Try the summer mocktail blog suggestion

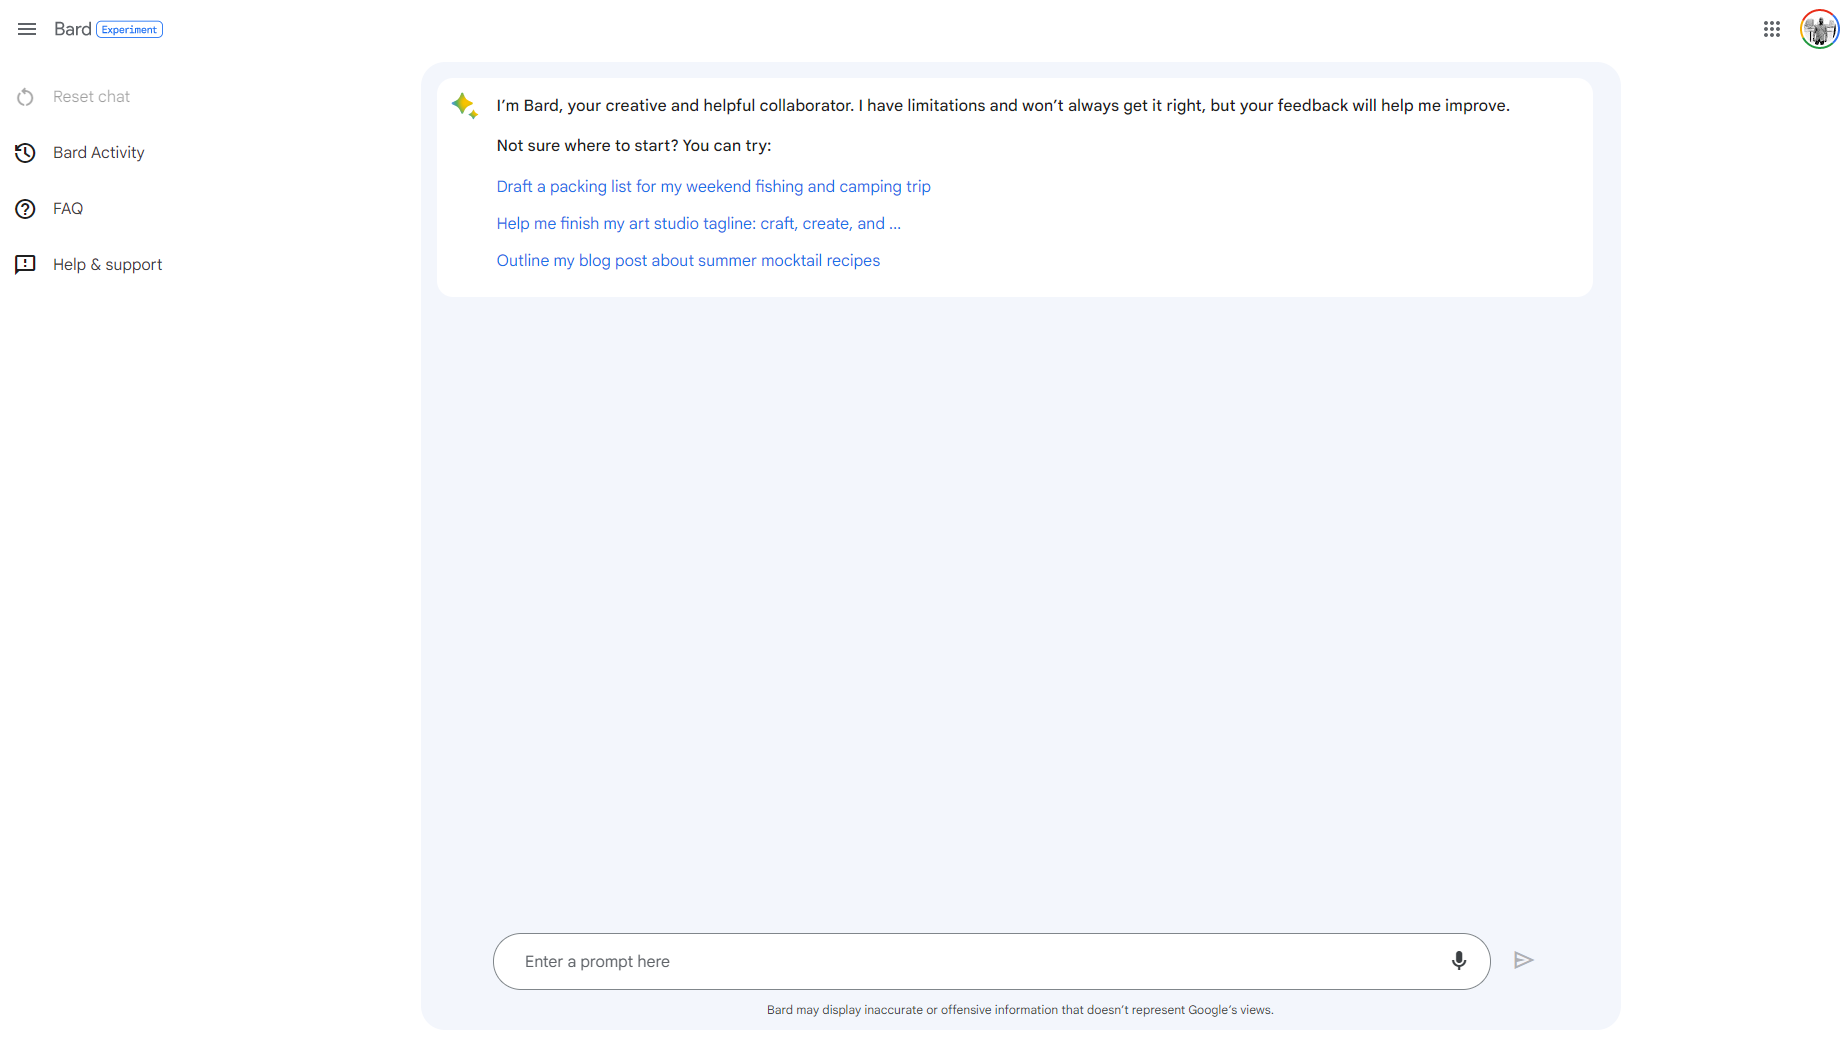(x=689, y=261)
